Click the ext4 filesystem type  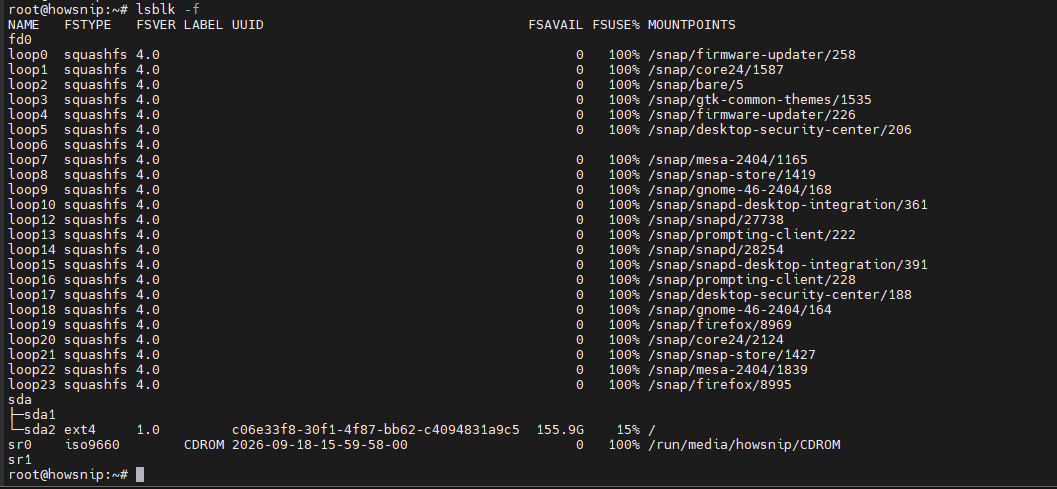[80, 430]
